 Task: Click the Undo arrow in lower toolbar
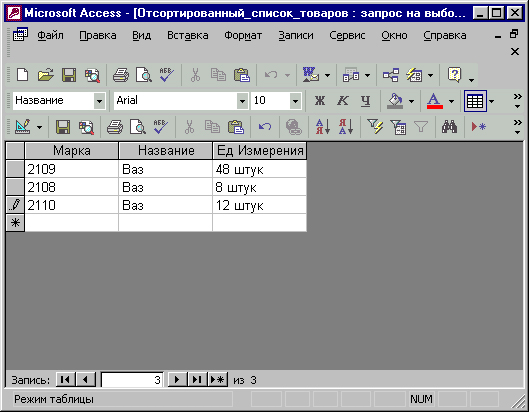(265, 127)
